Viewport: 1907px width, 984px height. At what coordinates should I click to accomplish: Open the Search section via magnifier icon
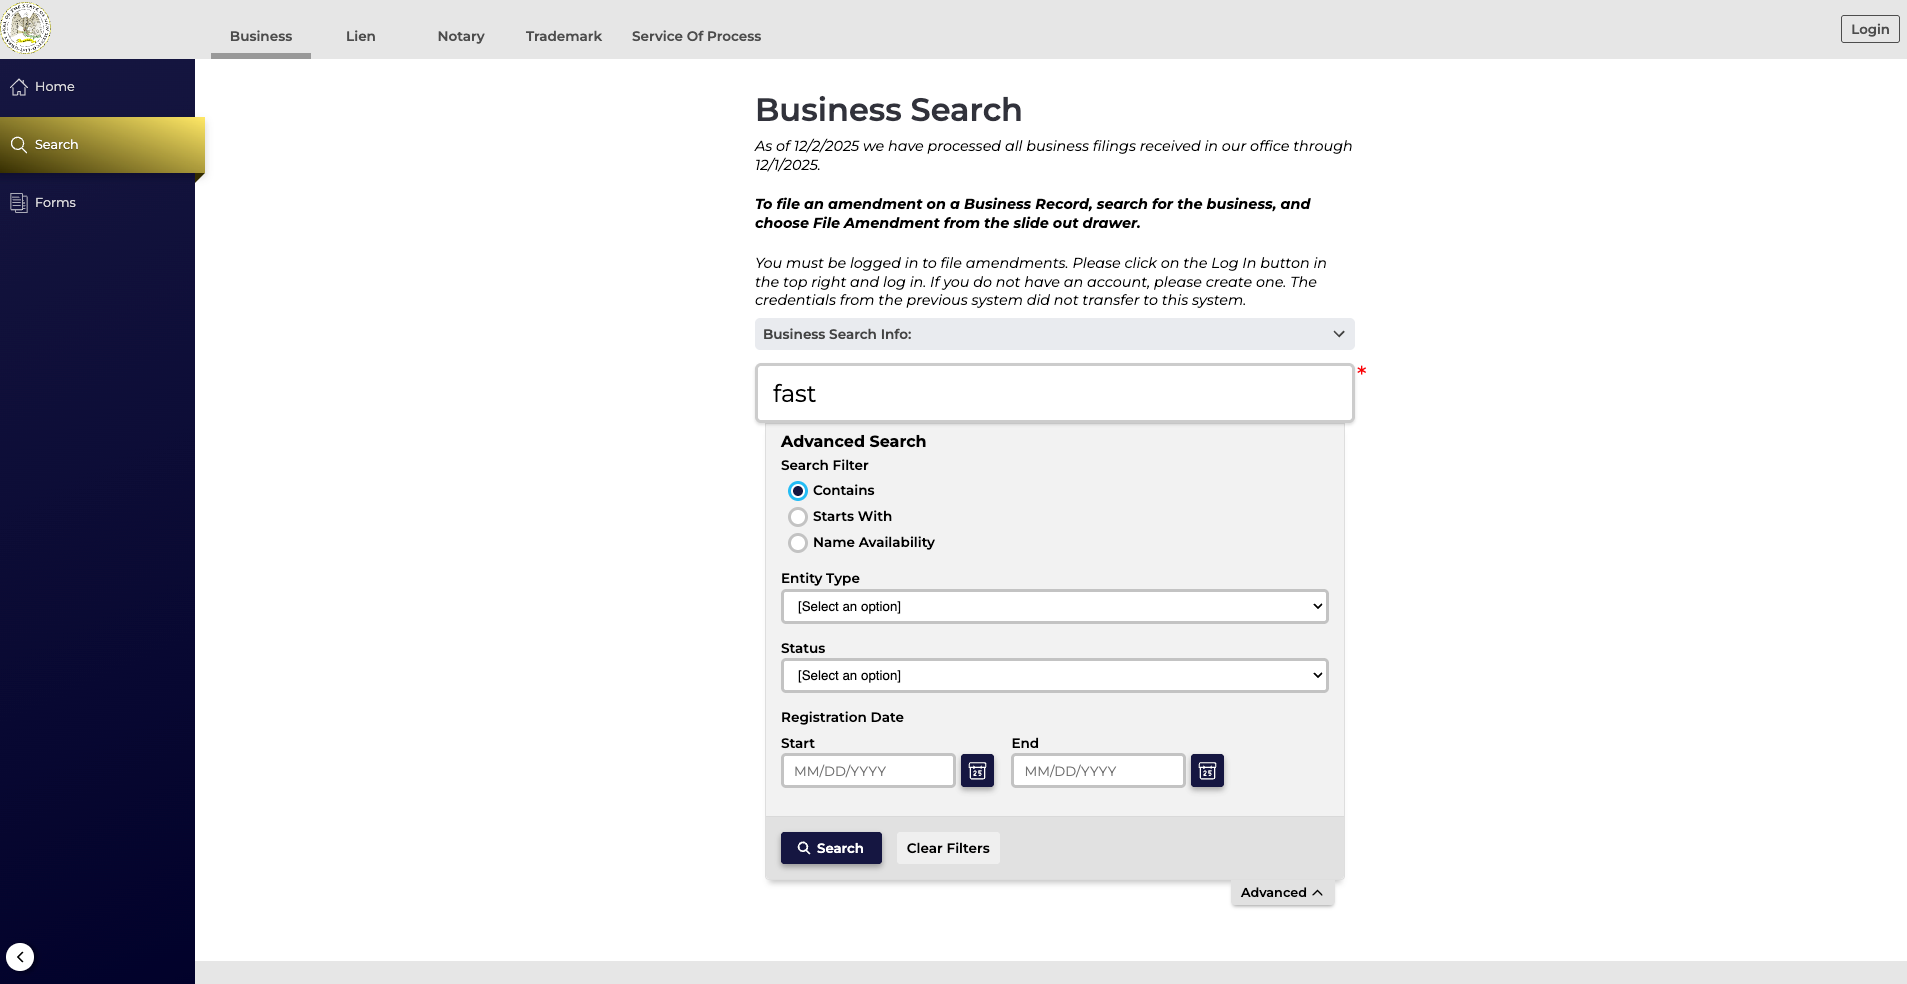point(19,144)
